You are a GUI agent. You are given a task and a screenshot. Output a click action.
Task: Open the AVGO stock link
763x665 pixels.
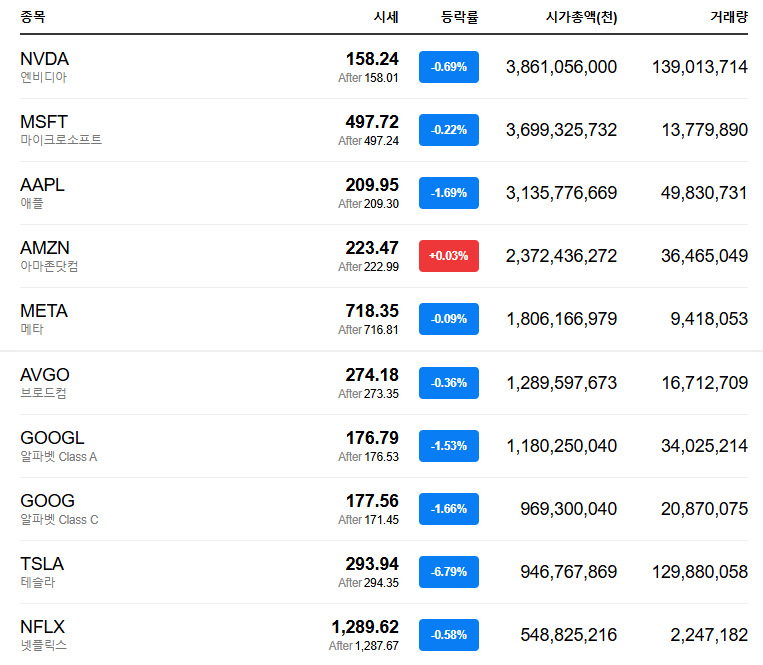[x=45, y=375]
